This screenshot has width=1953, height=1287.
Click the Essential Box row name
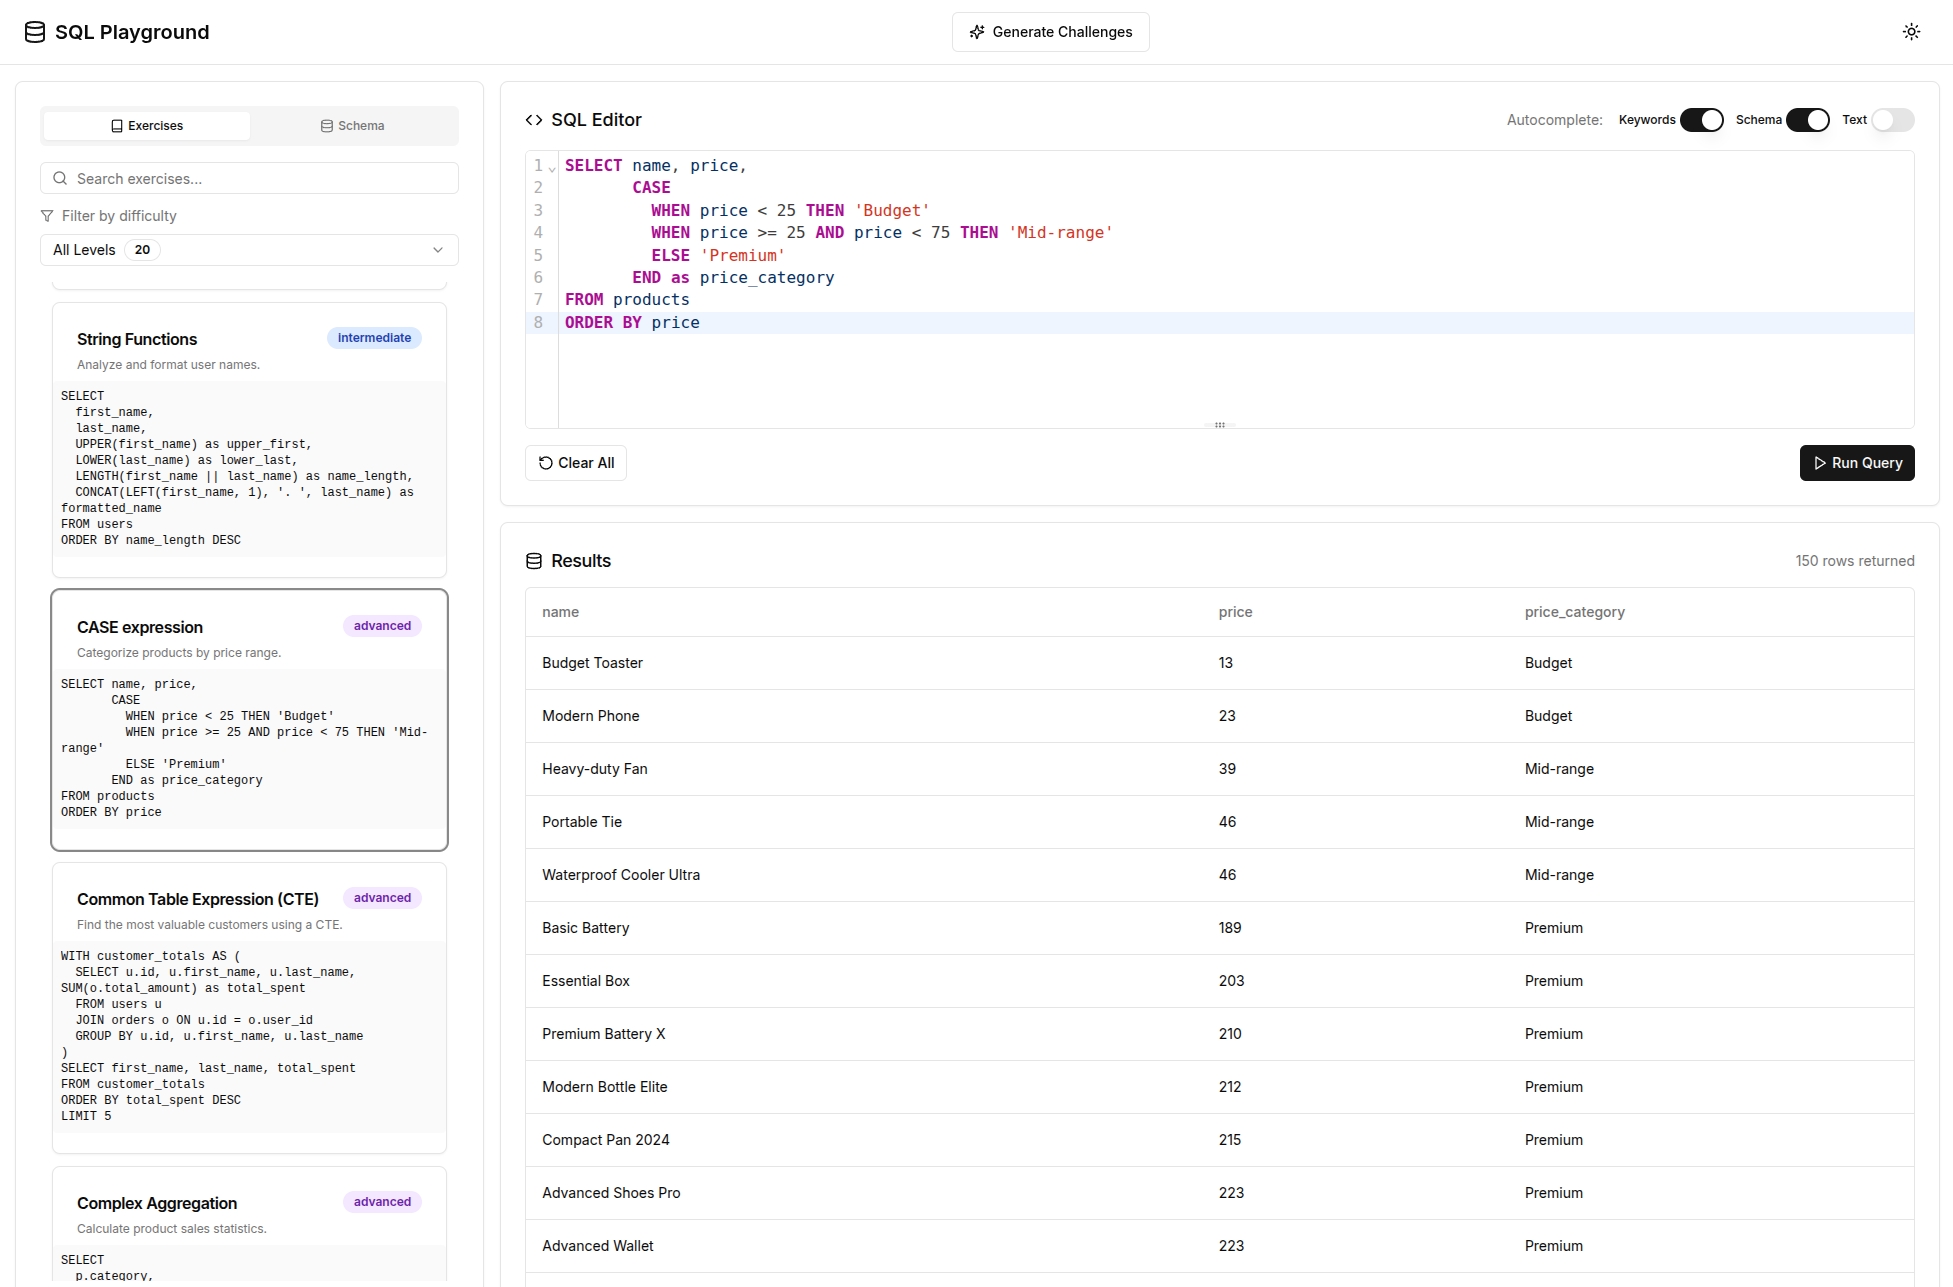pos(586,981)
